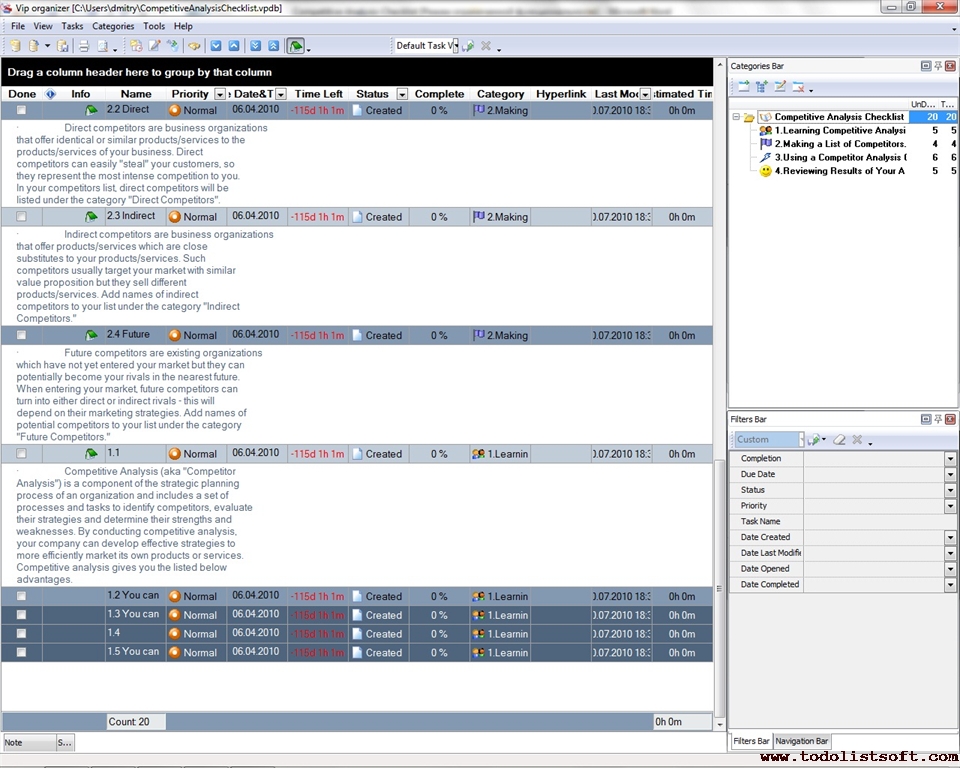Viewport: 960px width, 768px height.
Task: Click the Task Name filter field
Action: pyautogui.click(x=873, y=522)
